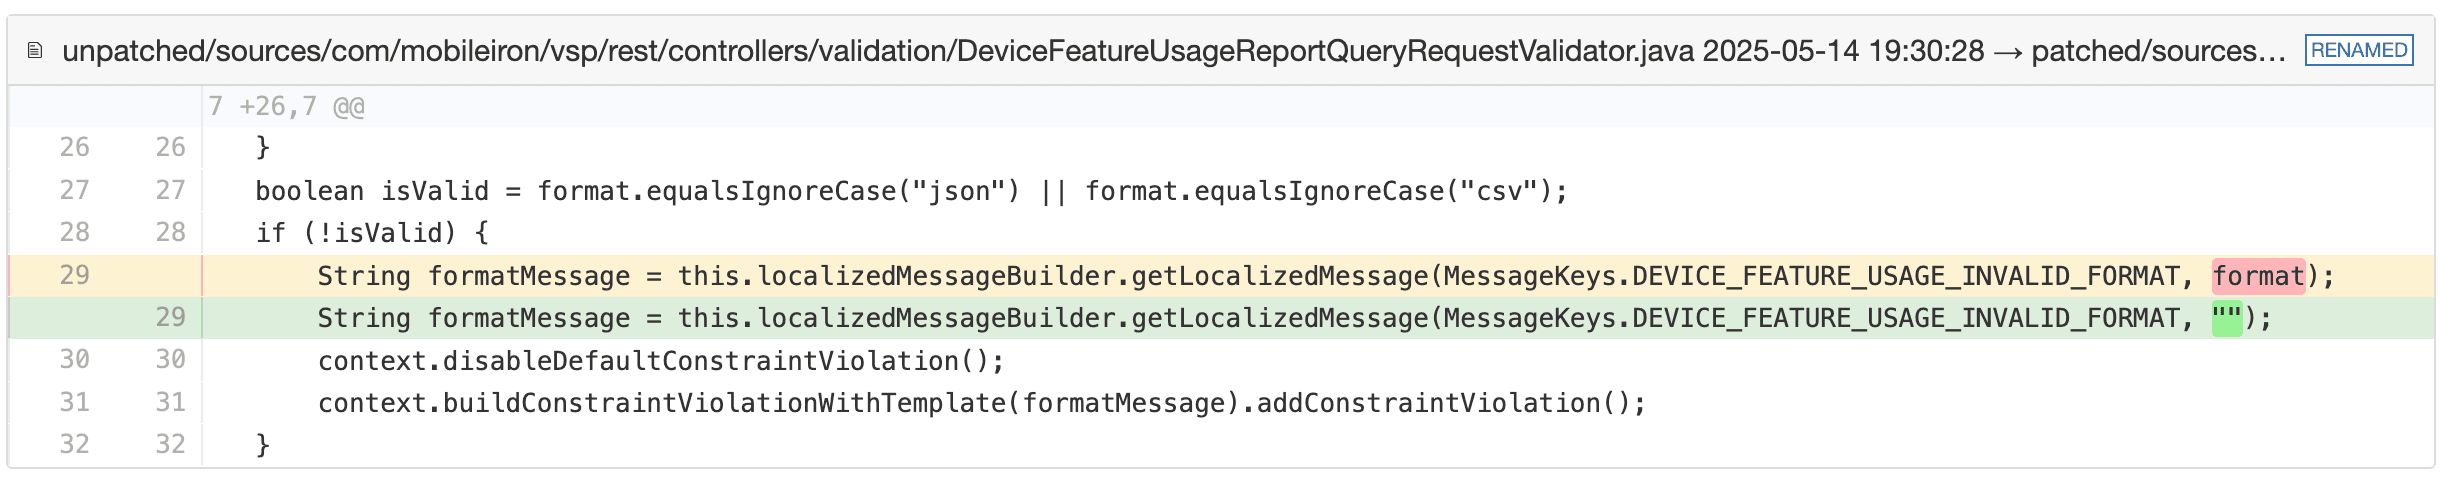Viewport: 2440px width, 484px height.
Task: Click new line number 31
Action: tap(170, 402)
